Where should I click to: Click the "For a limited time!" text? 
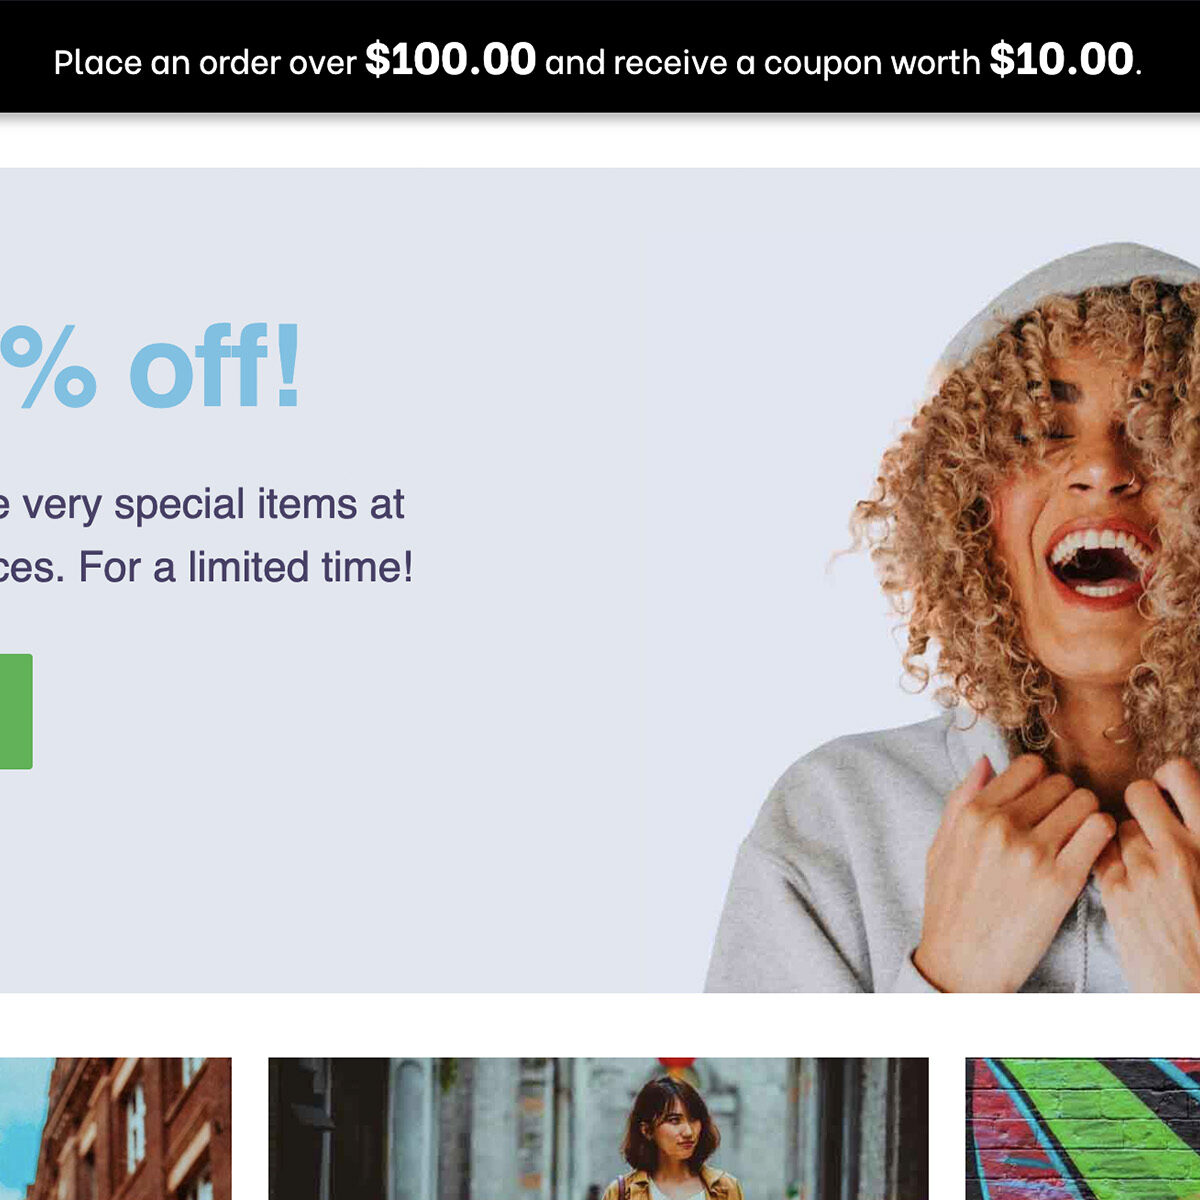pos(245,567)
